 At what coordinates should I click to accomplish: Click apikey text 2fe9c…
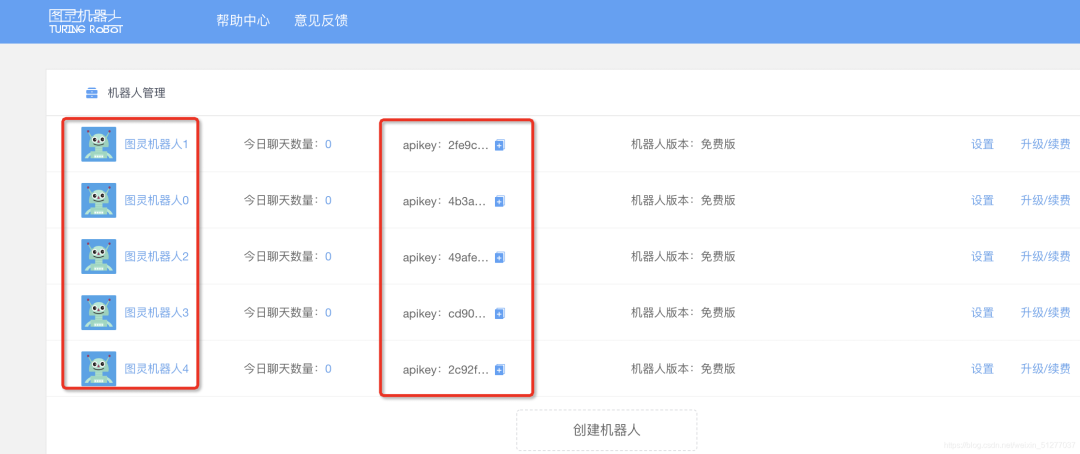(x=468, y=145)
